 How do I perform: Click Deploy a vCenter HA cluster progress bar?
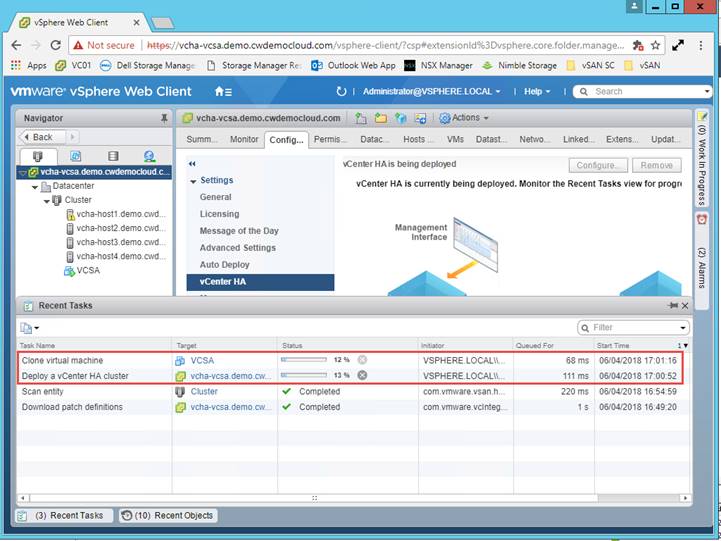point(304,375)
